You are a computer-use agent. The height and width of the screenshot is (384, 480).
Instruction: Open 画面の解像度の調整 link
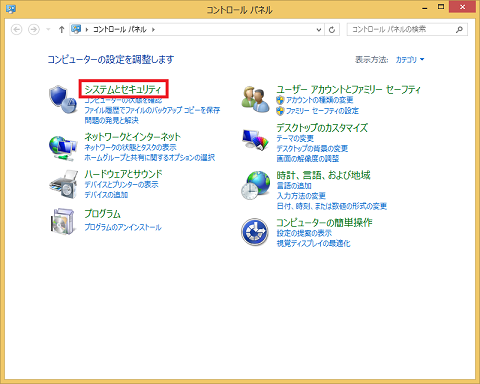[x=308, y=159]
